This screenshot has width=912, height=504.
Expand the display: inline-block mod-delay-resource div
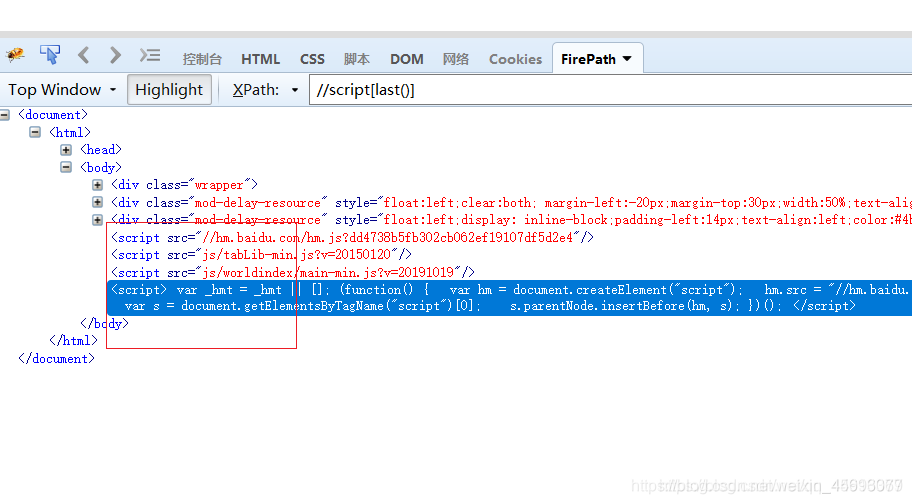click(x=98, y=220)
